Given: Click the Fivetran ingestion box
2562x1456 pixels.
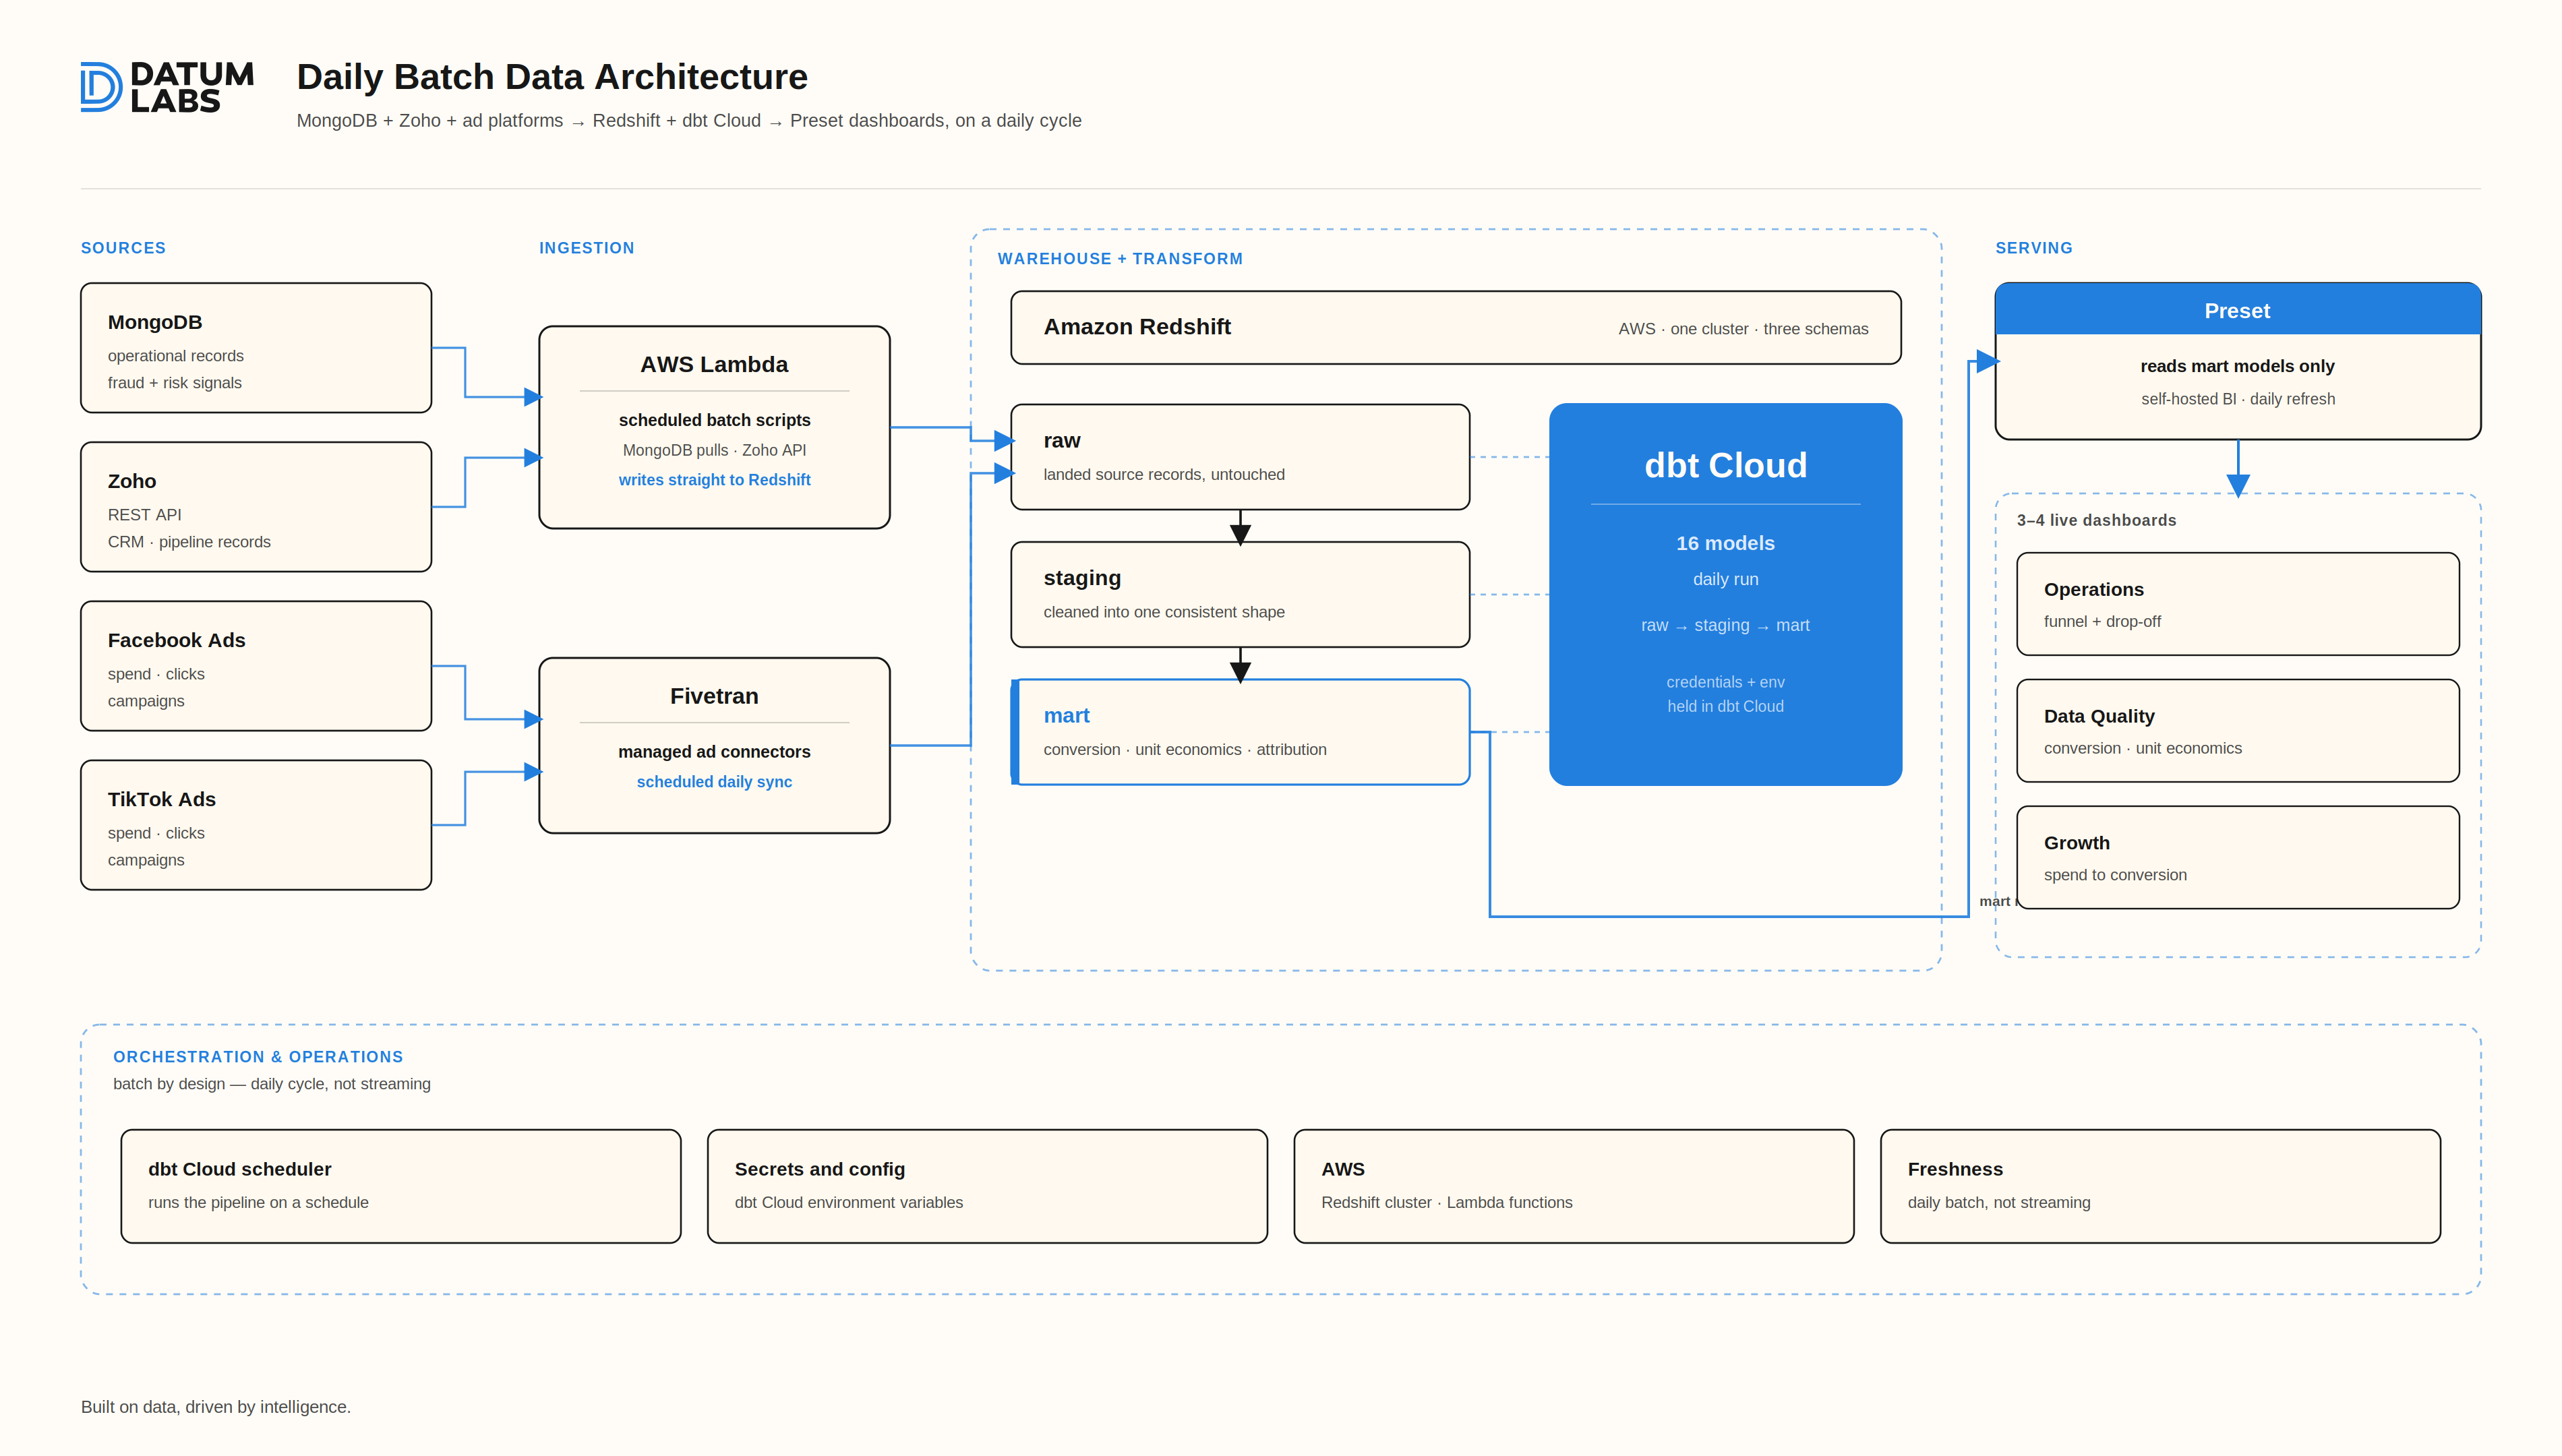Looking at the screenshot, I should click(x=714, y=745).
